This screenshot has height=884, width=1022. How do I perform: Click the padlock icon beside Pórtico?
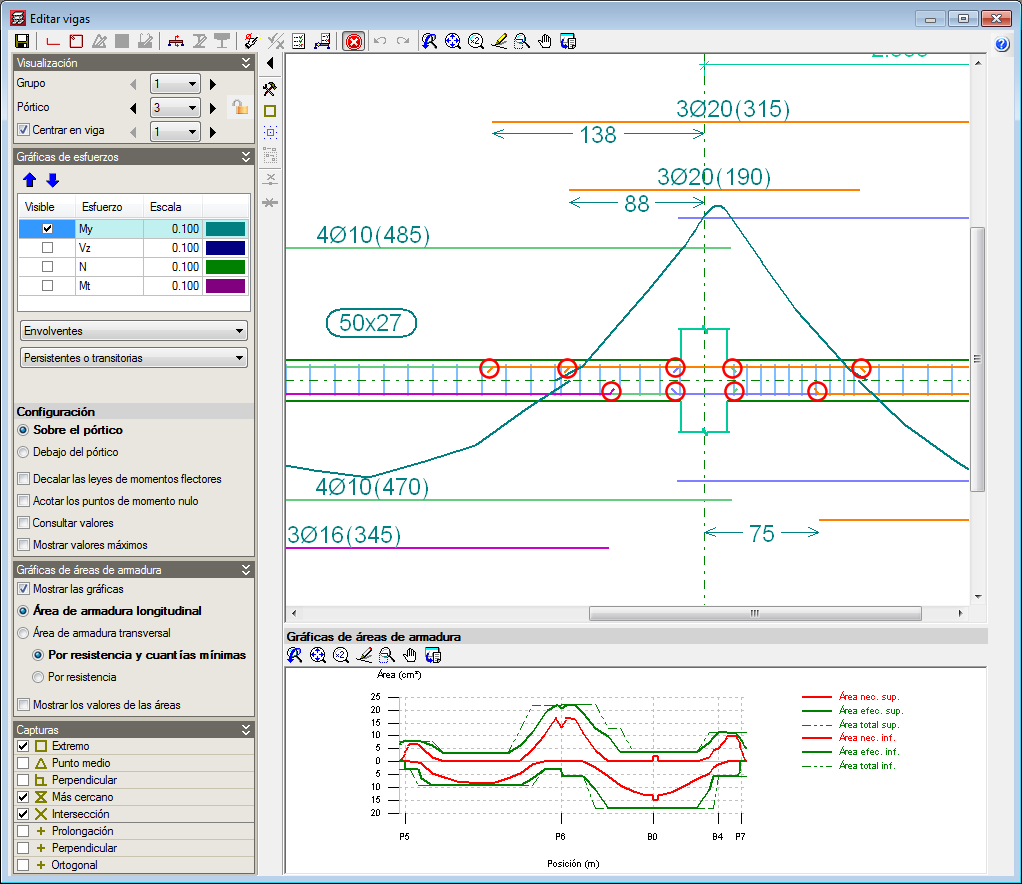tap(240, 107)
